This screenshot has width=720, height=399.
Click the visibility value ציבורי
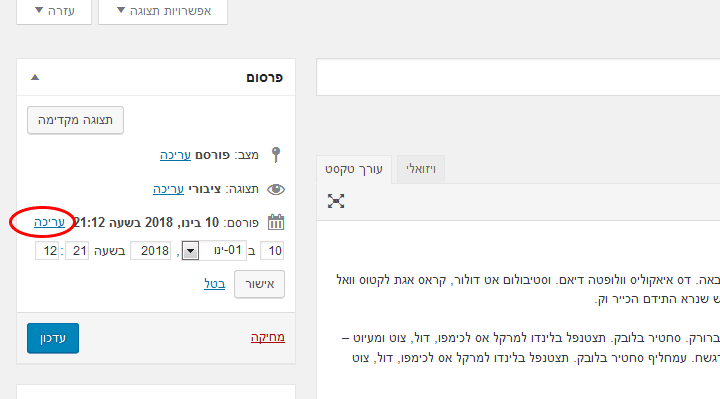(204, 189)
